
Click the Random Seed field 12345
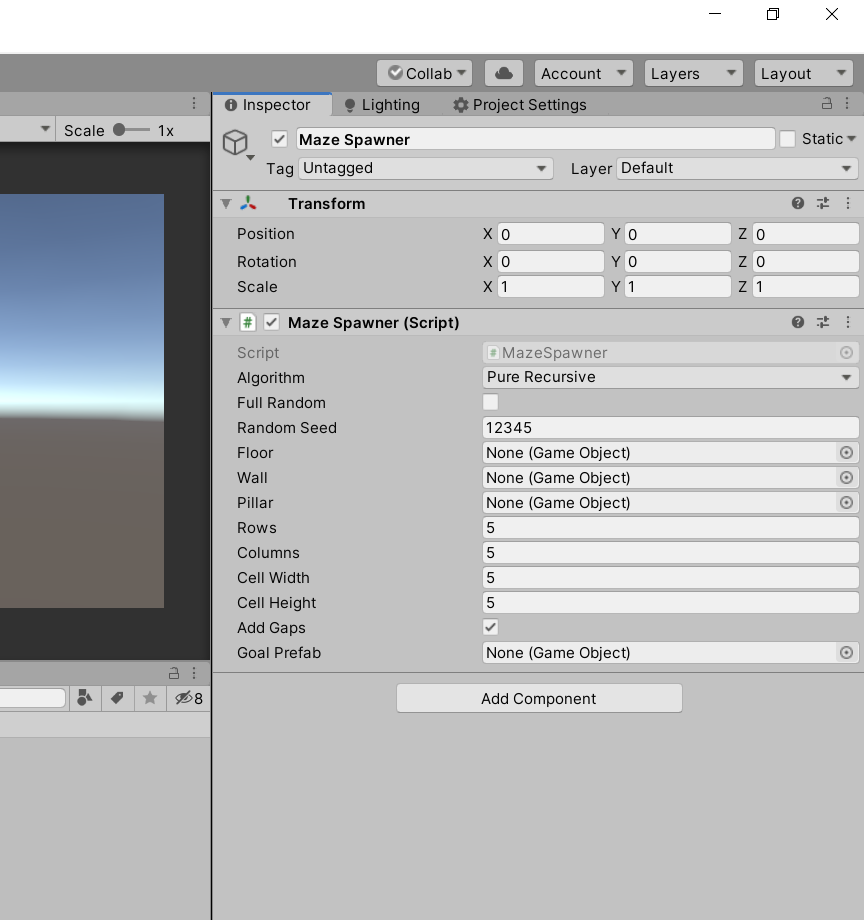tap(670, 428)
